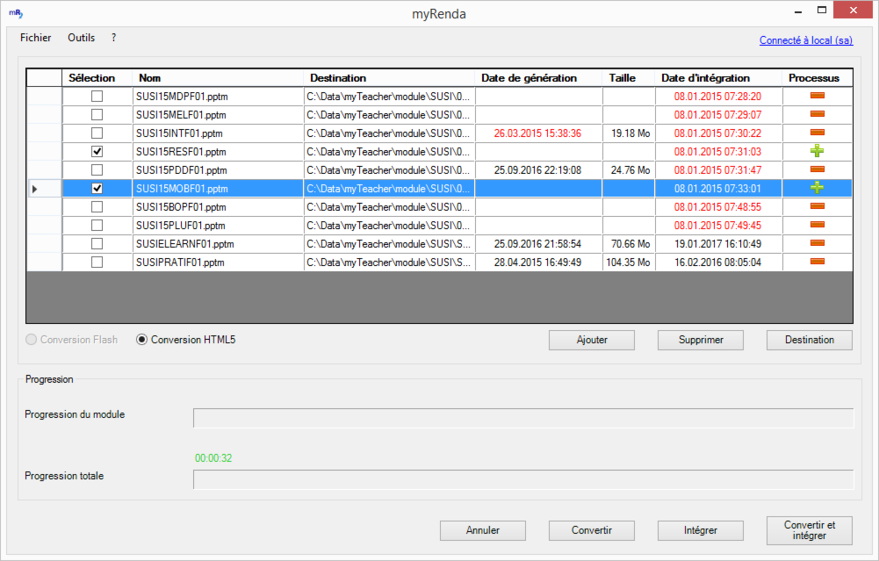Click the orange minus icon for SUSI15BOPF01.pptm

tap(816, 207)
